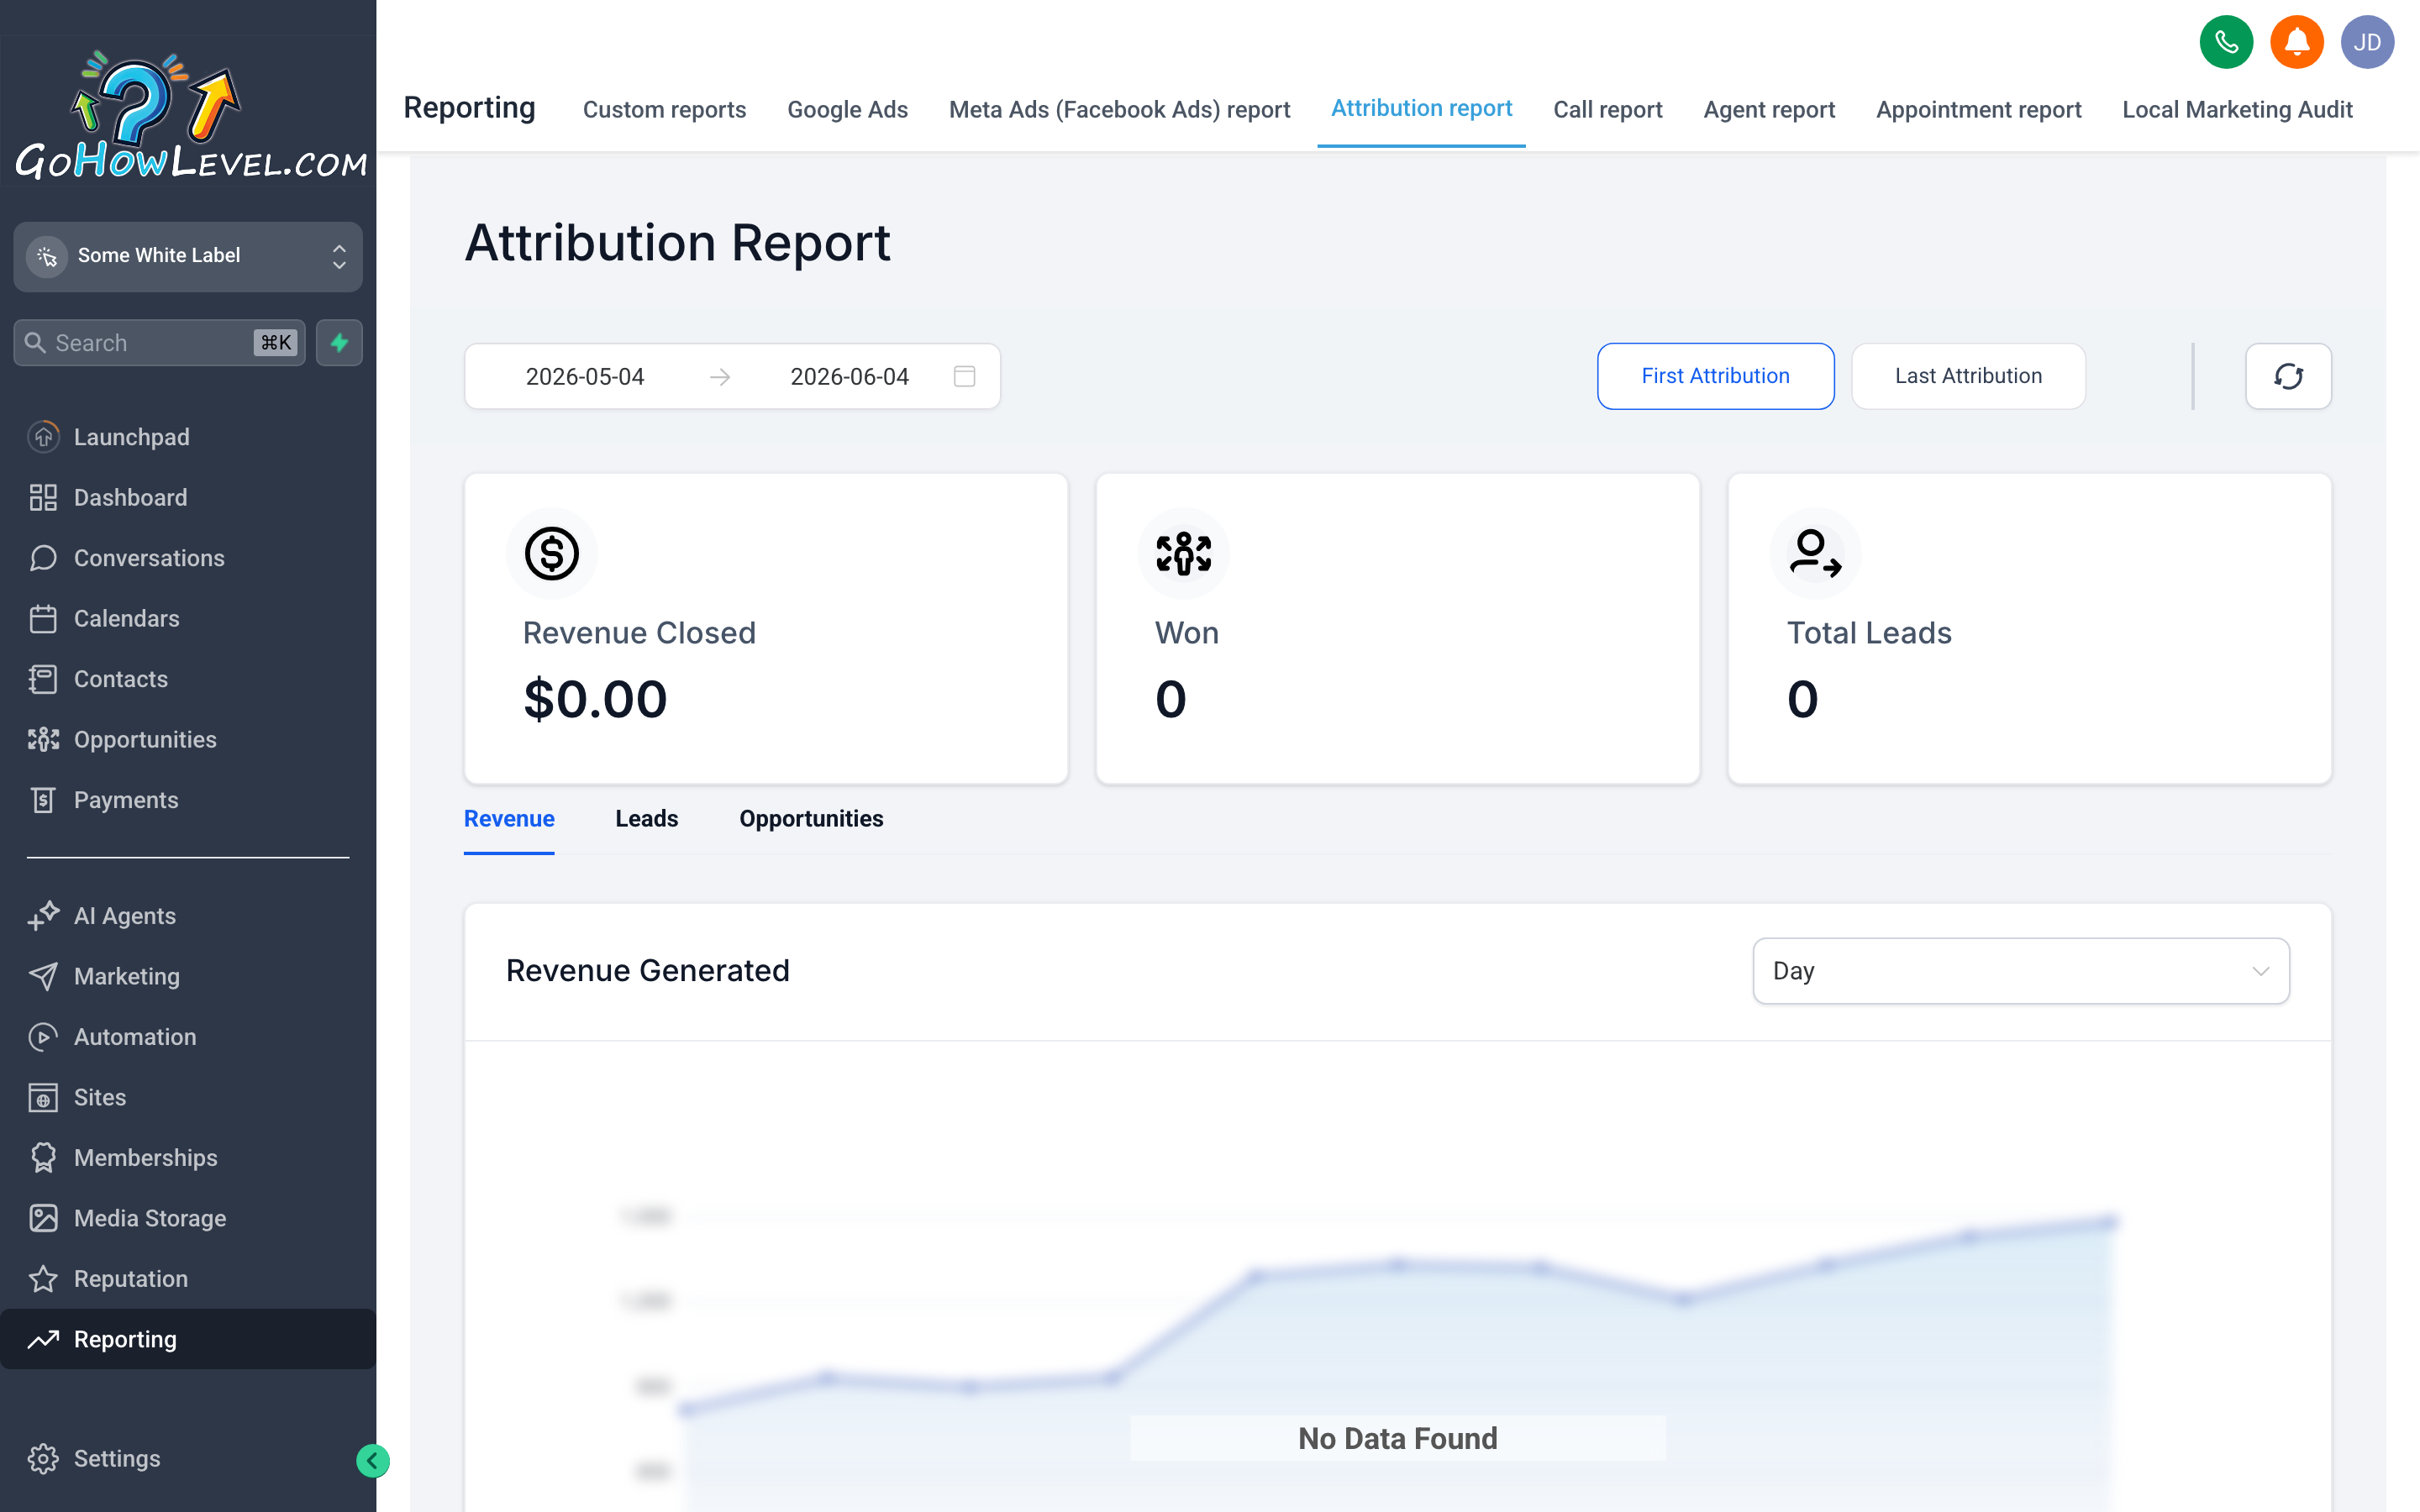This screenshot has height=1512, width=2420.
Task: Open the JD user avatar menu
Action: [x=2367, y=42]
